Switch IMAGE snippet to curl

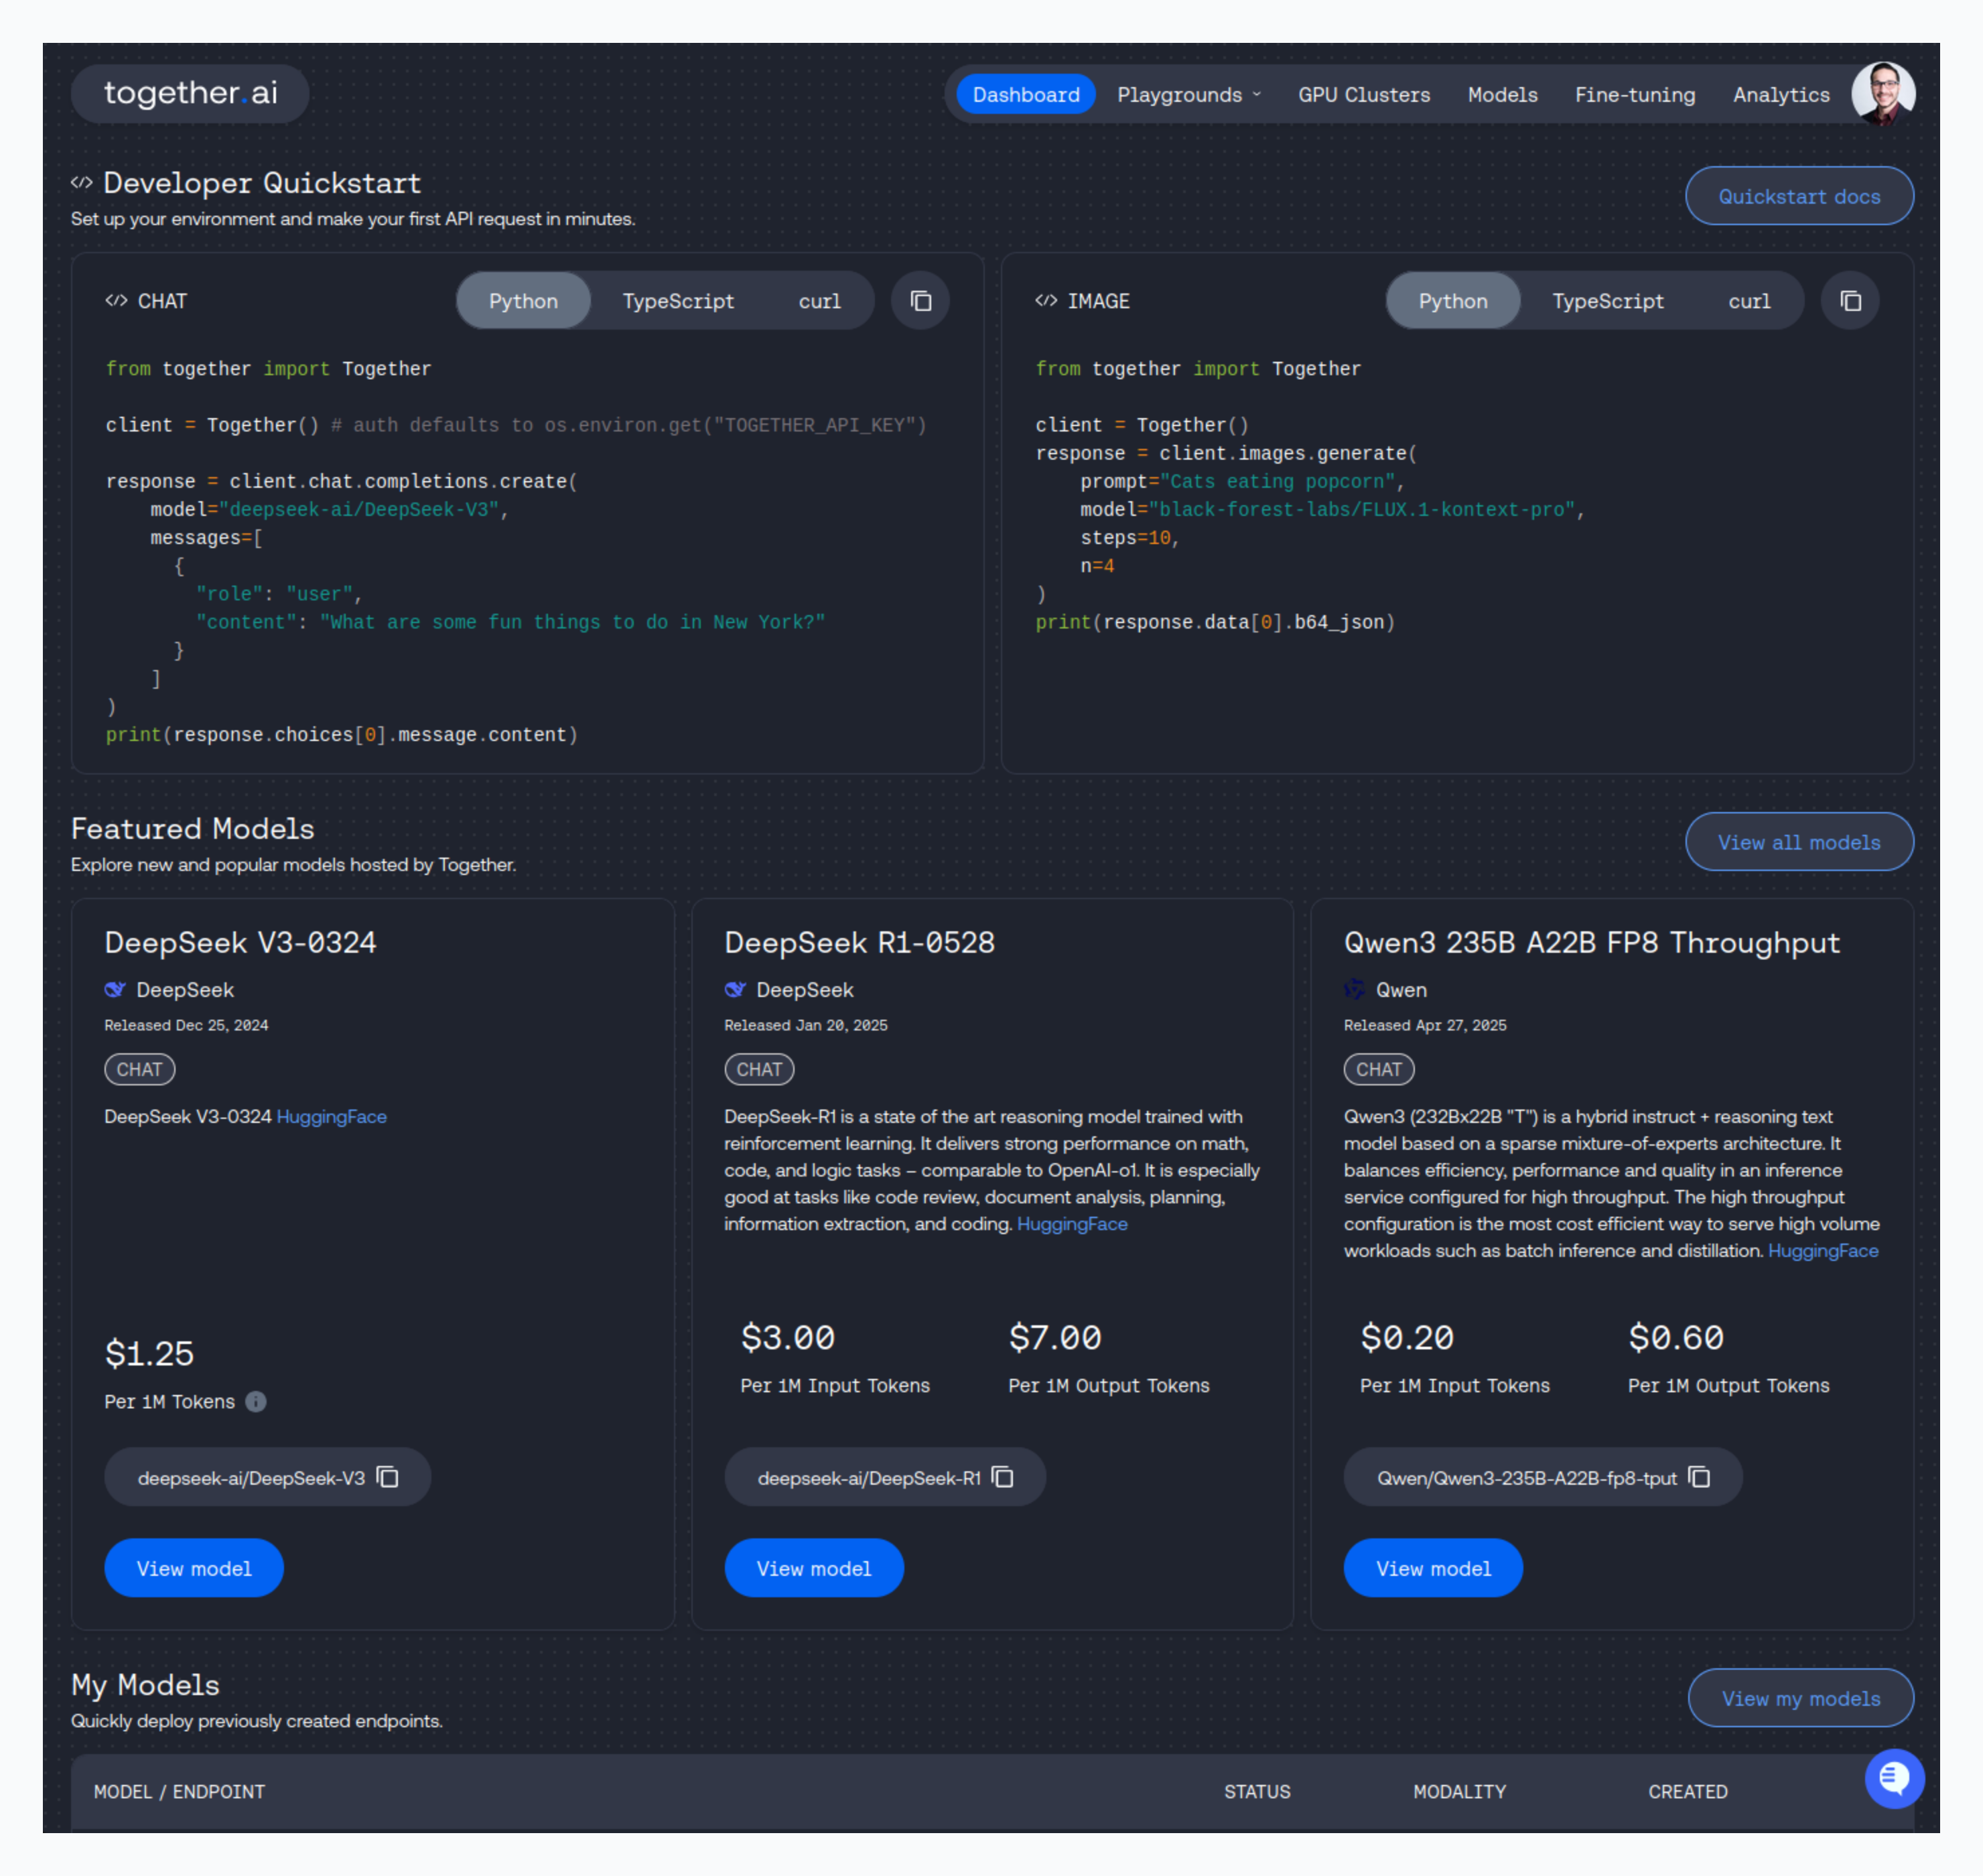1748,301
